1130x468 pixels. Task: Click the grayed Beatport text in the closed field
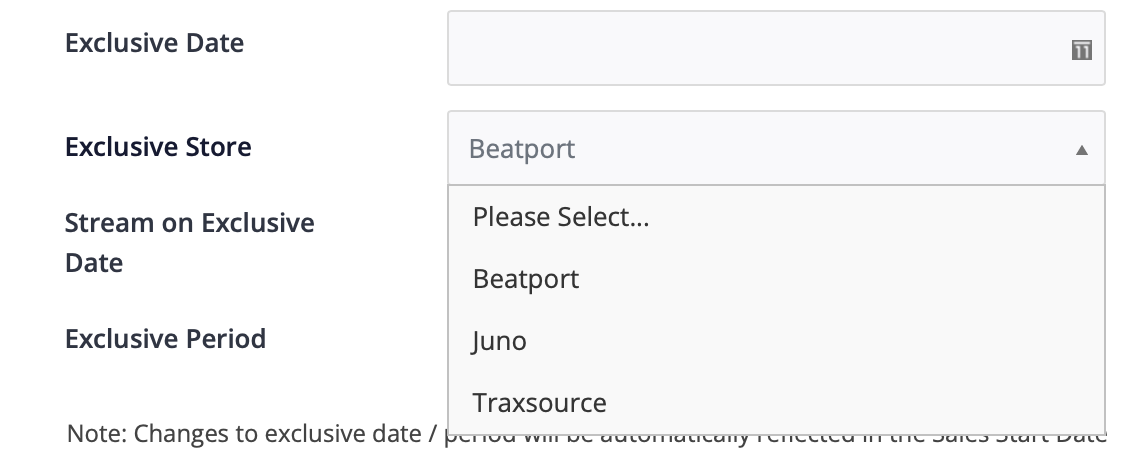coord(522,149)
